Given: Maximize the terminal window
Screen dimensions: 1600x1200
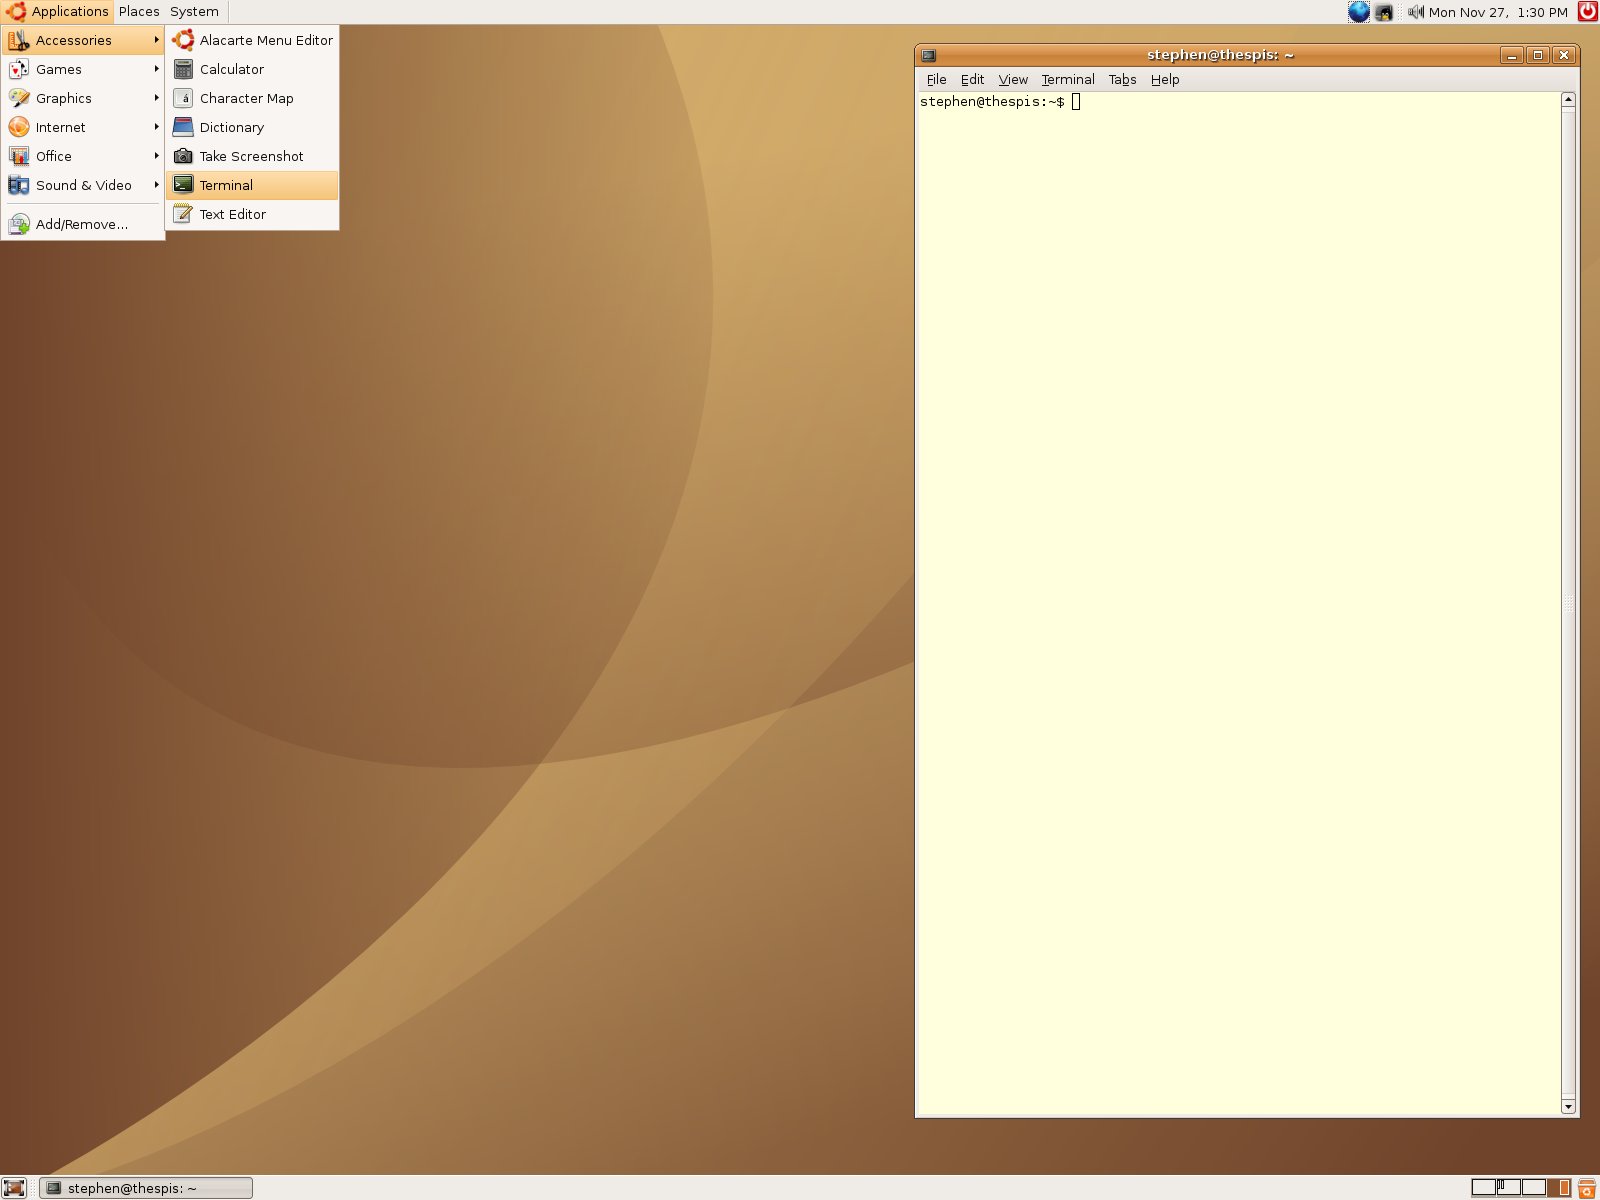Looking at the screenshot, I should (1538, 55).
